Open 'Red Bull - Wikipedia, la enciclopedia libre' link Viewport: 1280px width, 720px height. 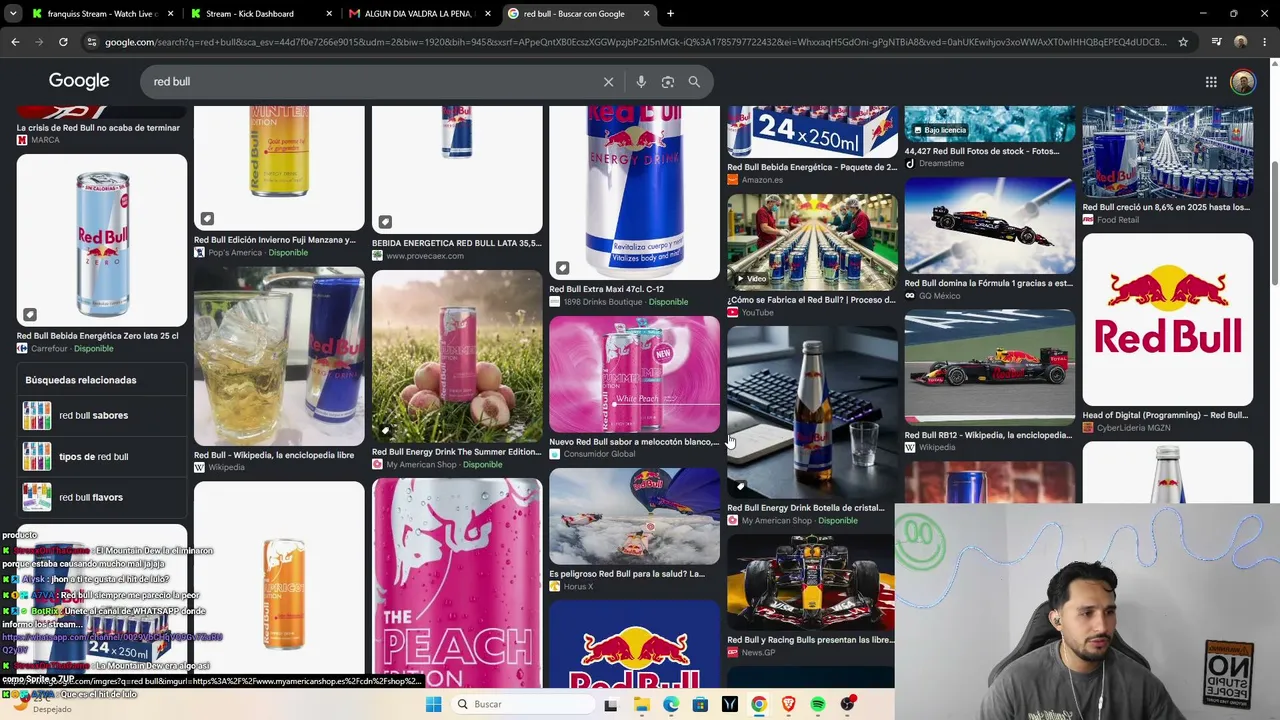pos(274,455)
